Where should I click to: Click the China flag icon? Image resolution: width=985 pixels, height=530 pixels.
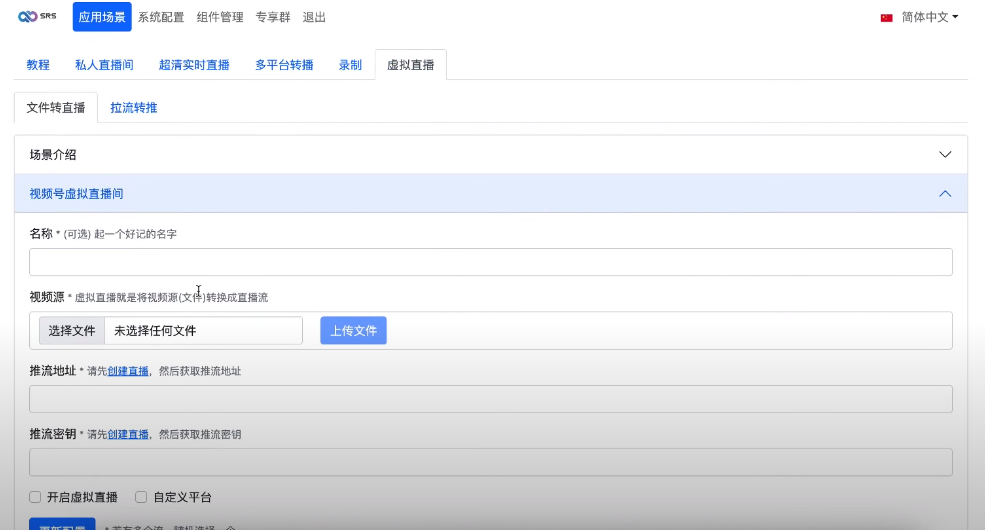pyautogui.click(x=886, y=17)
